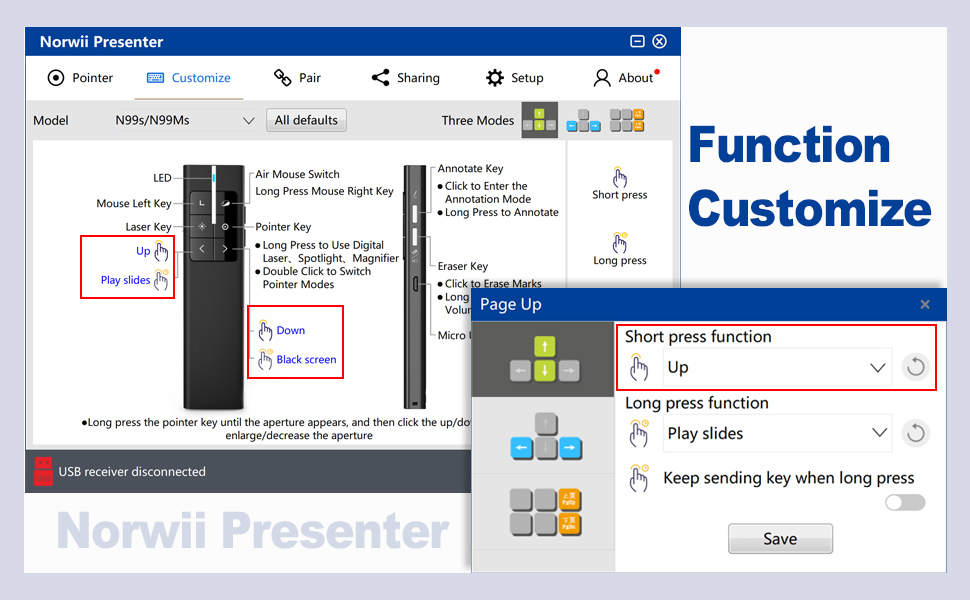Close the Page Up dialog
970x600 pixels.
point(925,304)
